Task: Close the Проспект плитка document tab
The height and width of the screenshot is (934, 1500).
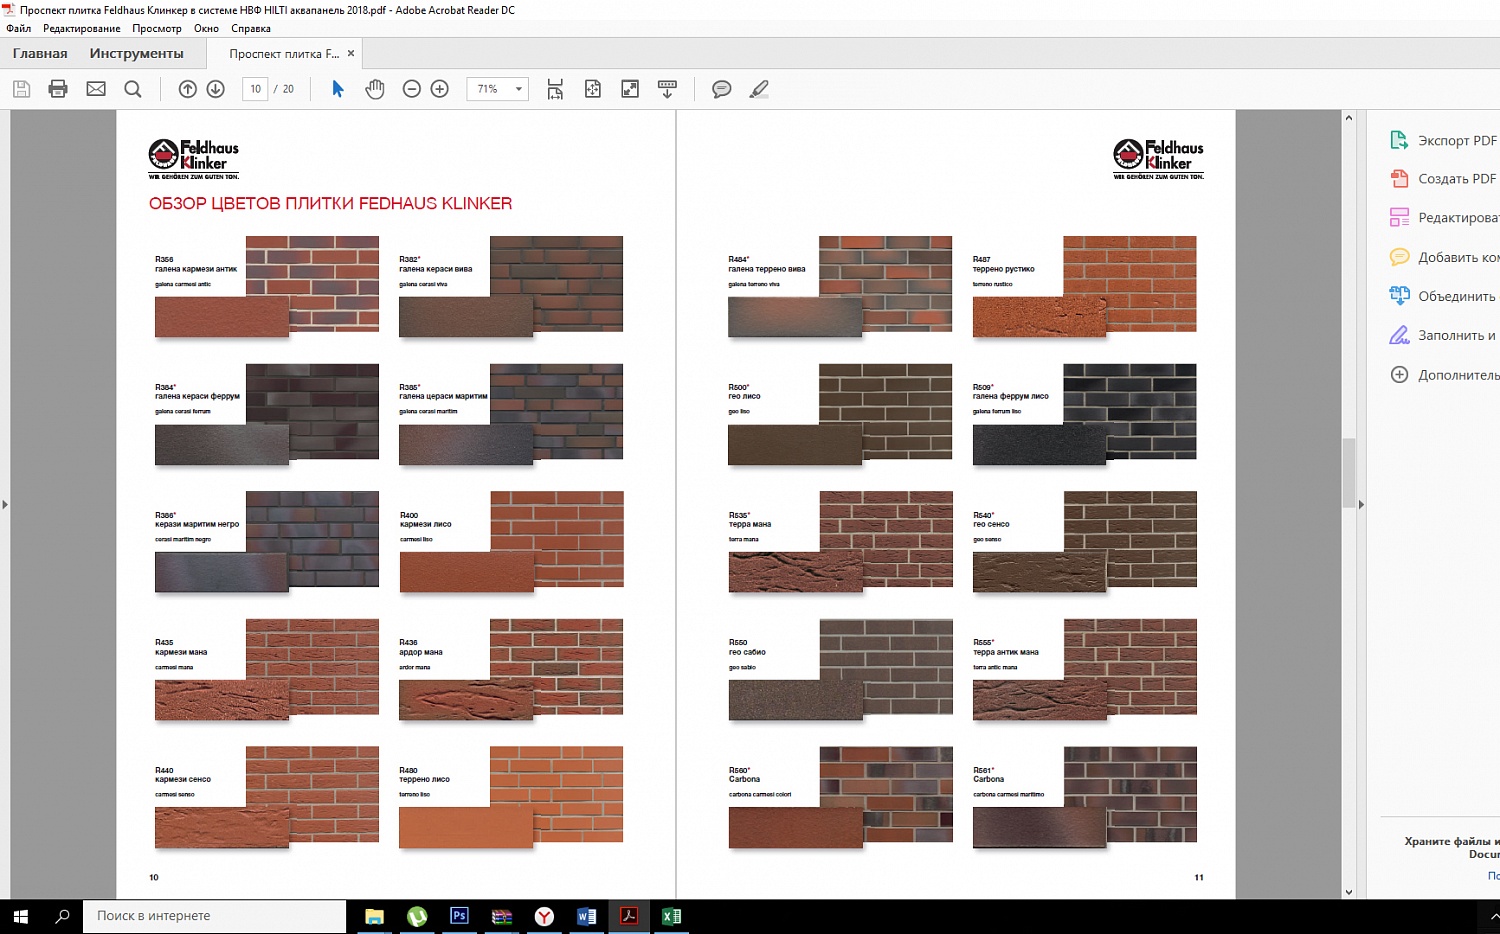Action: tap(351, 54)
